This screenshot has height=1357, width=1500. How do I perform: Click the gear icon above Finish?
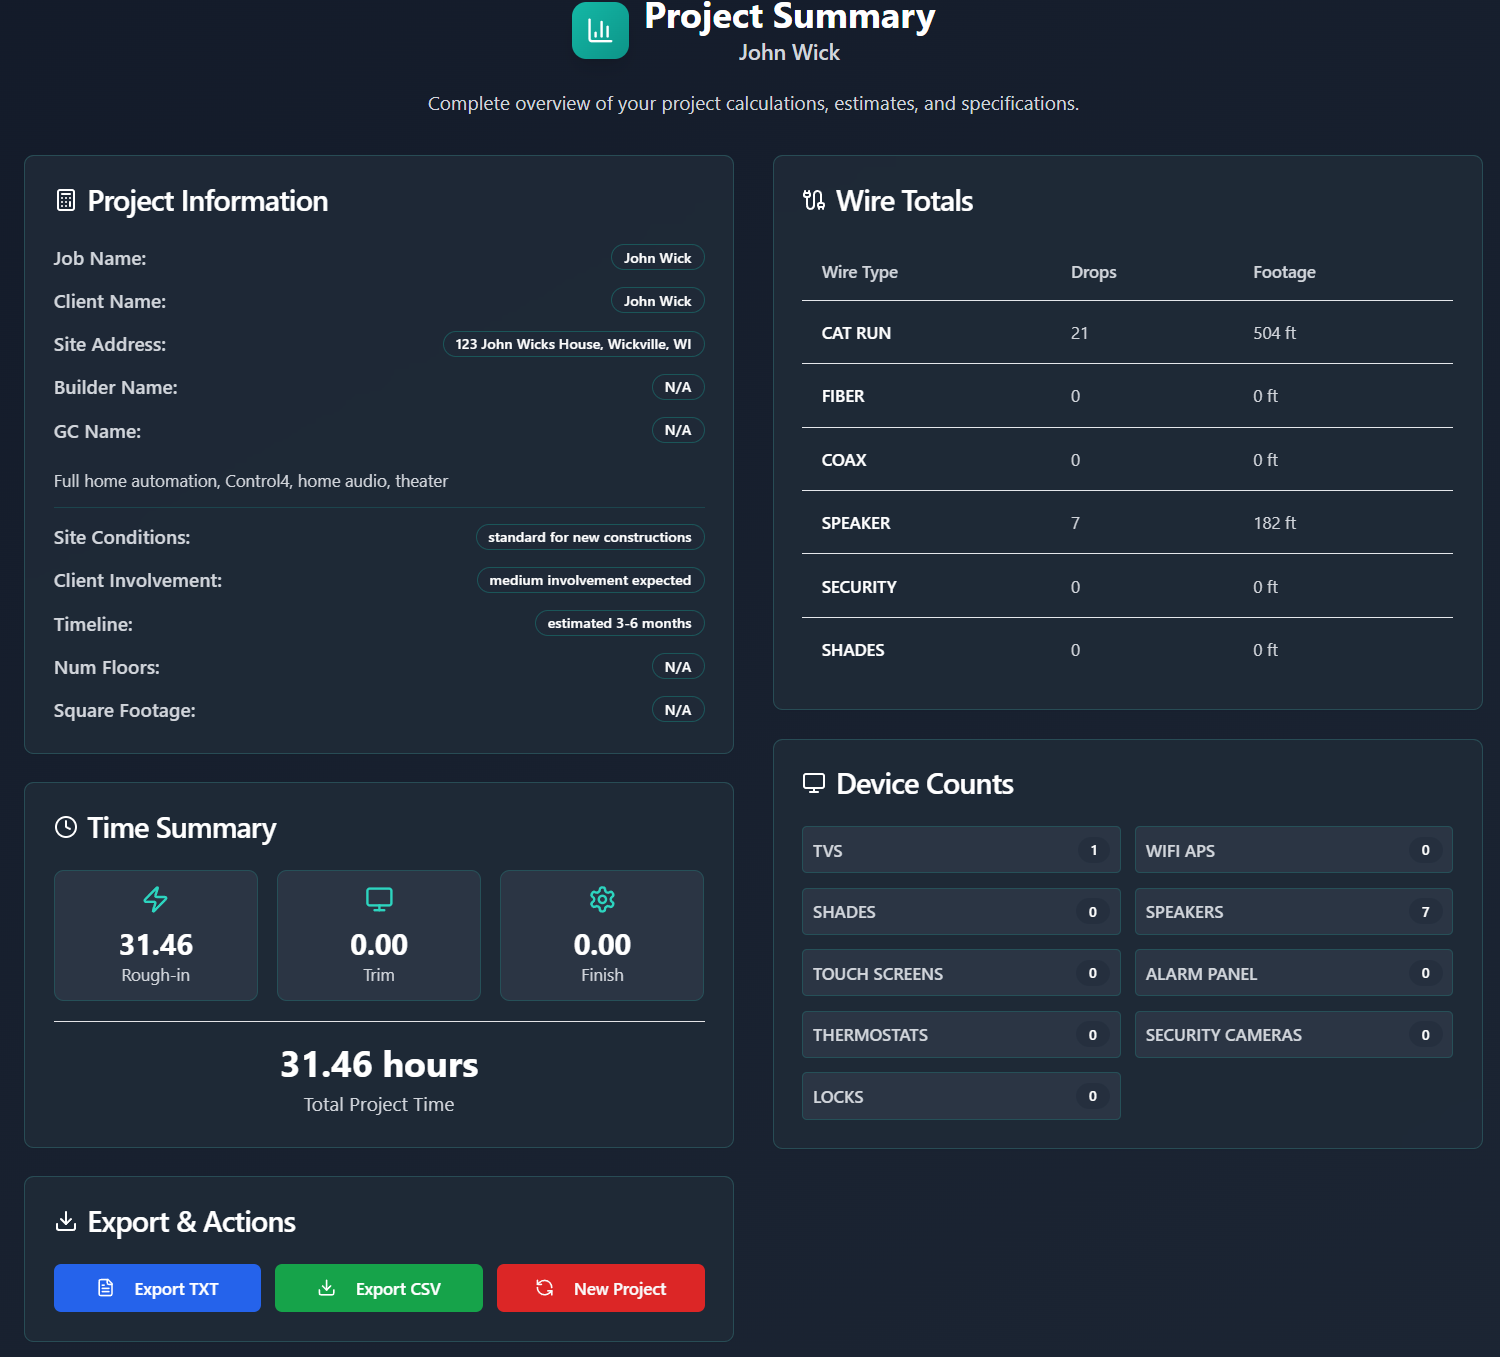coord(602,899)
